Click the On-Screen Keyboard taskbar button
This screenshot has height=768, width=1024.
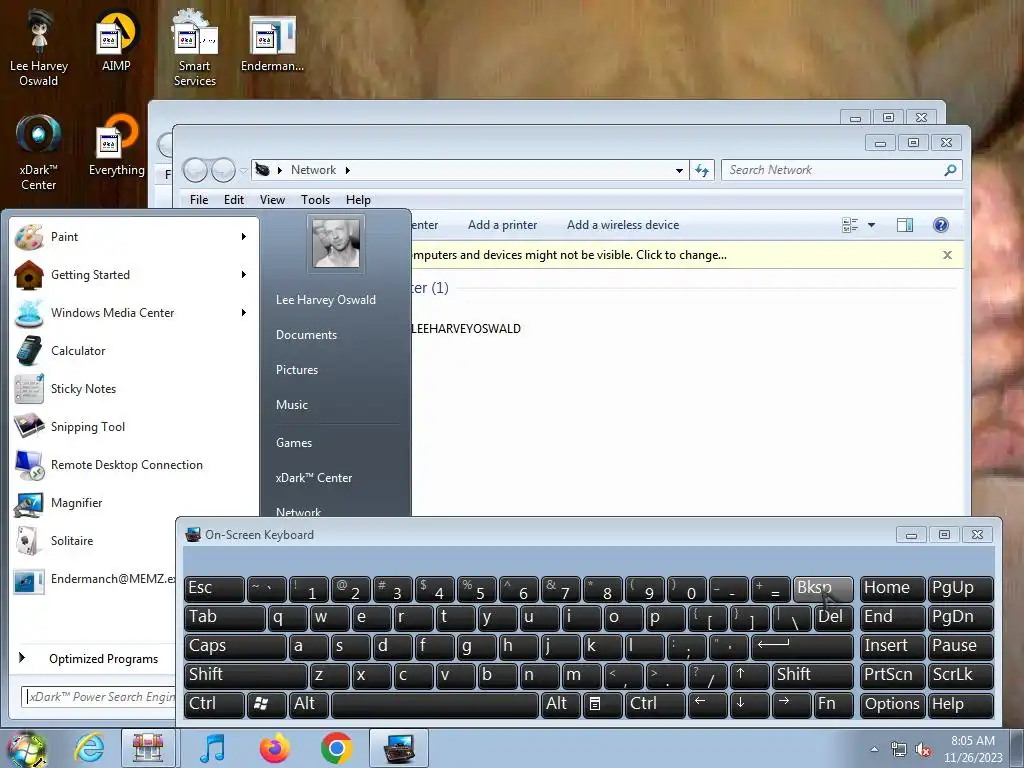coord(399,748)
